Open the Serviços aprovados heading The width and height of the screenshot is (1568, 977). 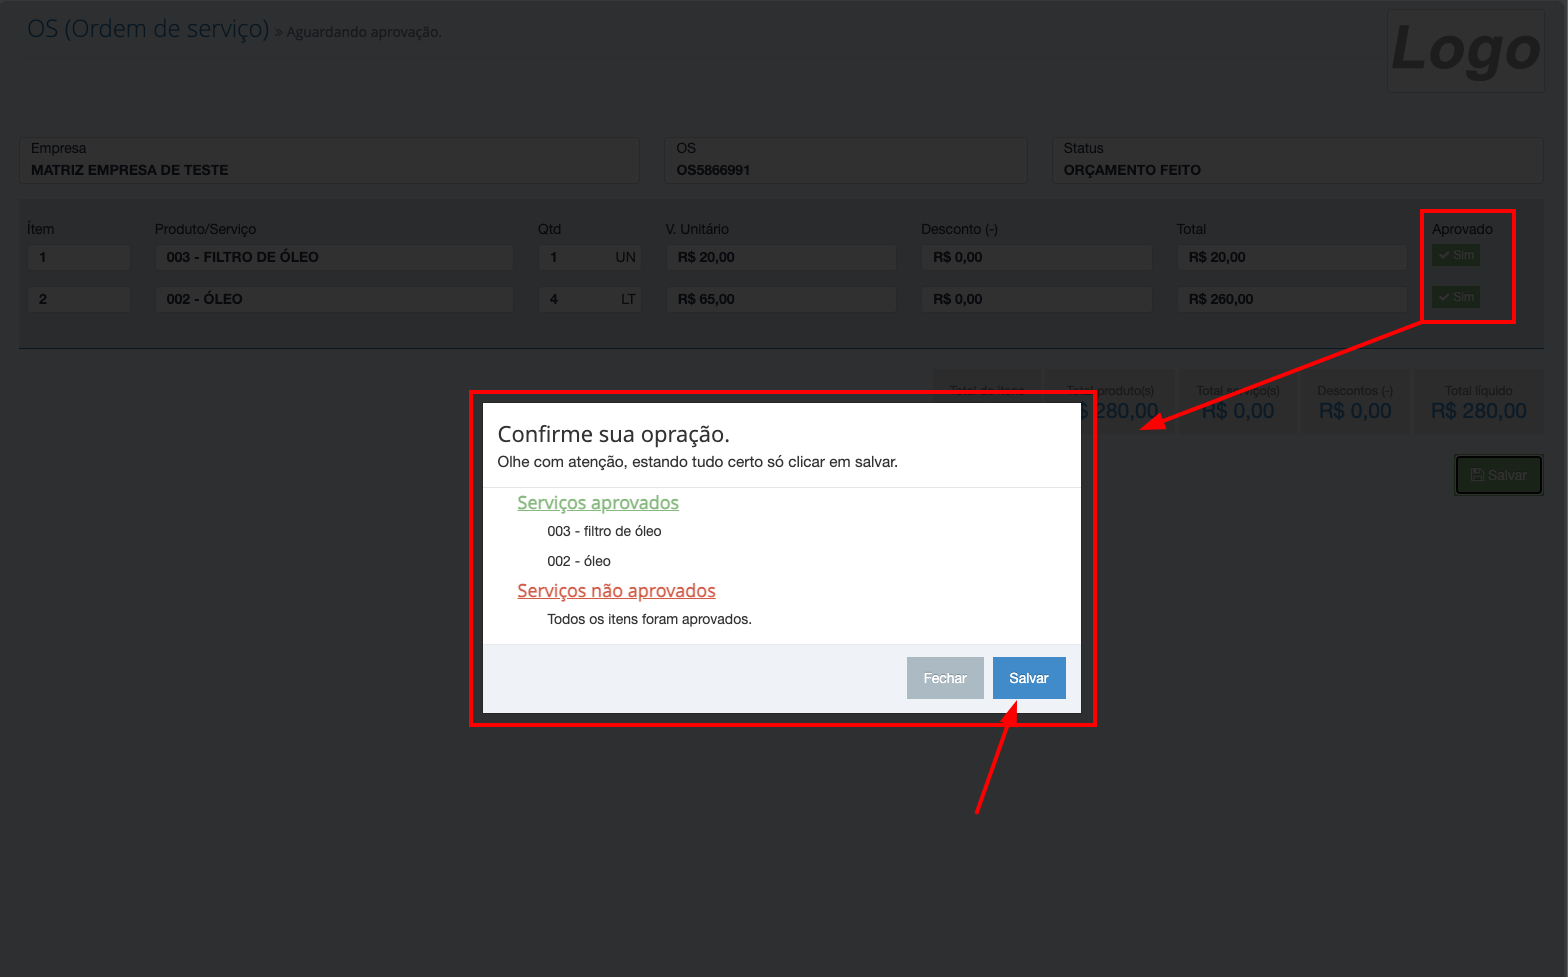(598, 503)
